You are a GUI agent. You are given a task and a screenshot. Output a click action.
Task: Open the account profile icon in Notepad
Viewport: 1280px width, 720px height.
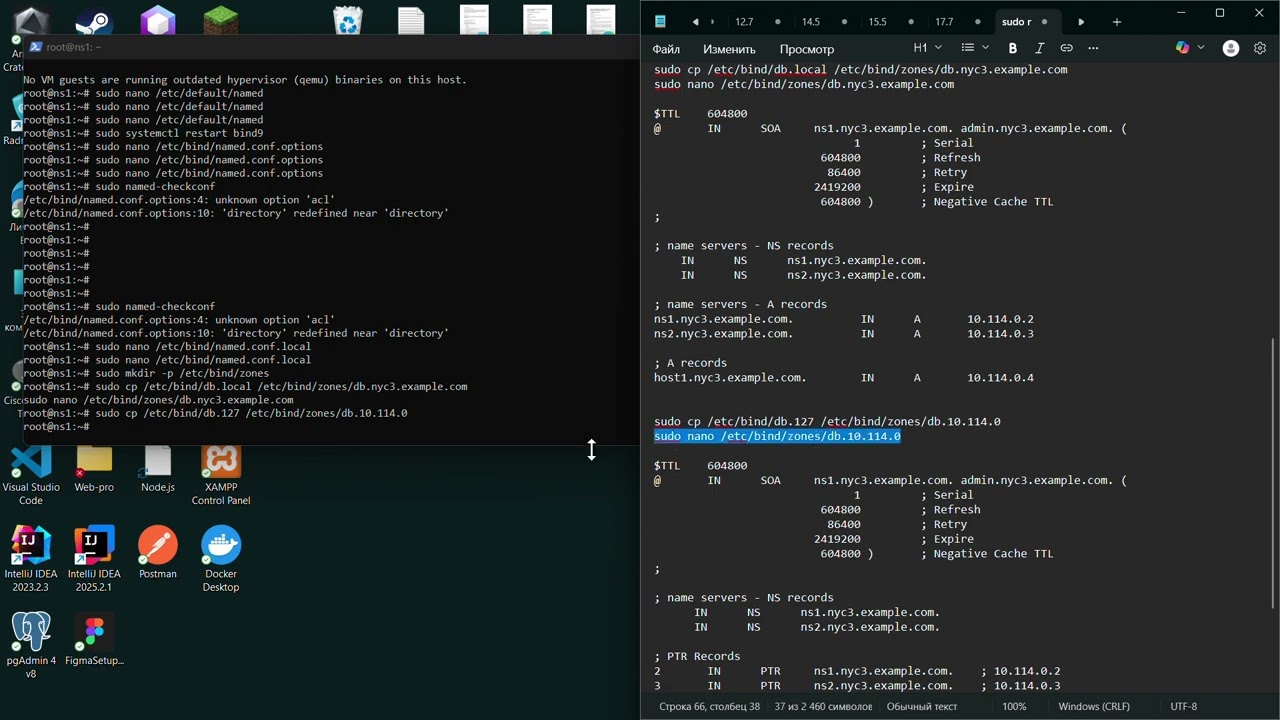pyautogui.click(x=1231, y=48)
